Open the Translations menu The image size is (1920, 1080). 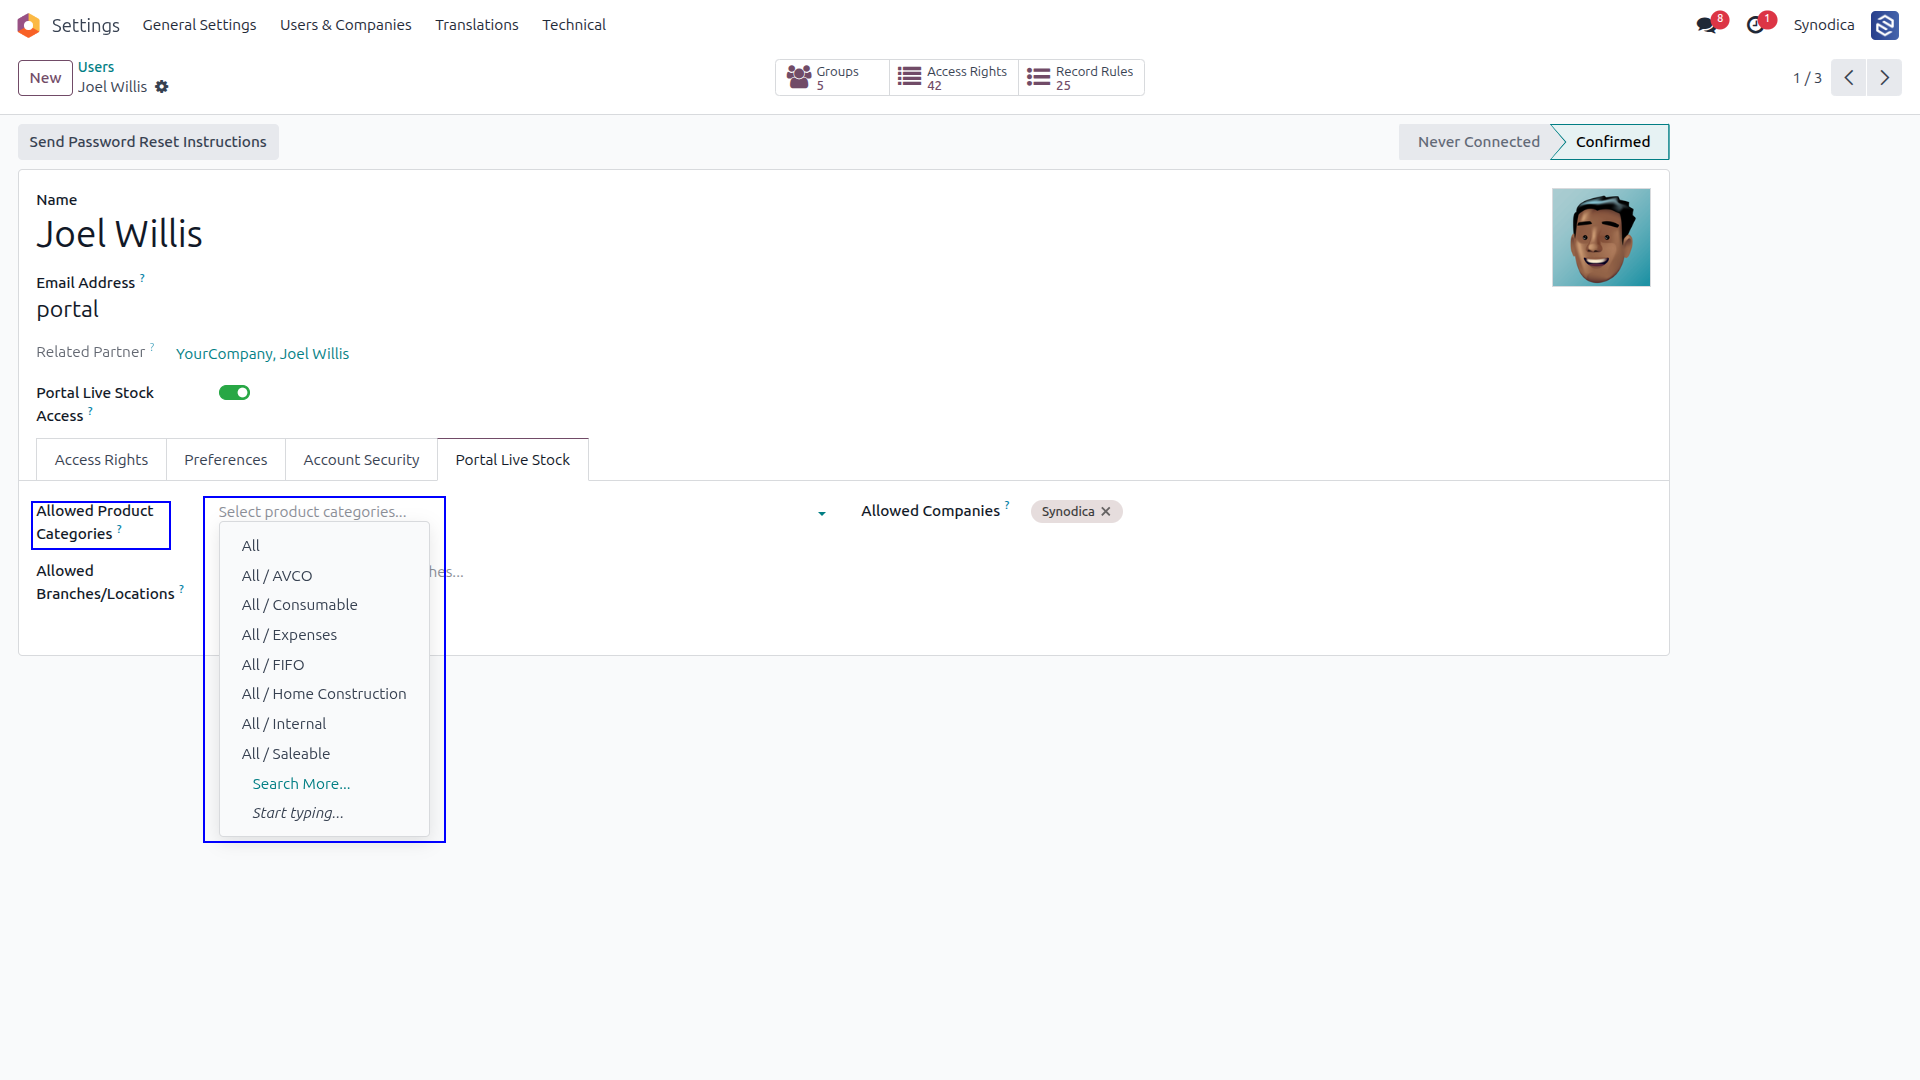pos(477,25)
